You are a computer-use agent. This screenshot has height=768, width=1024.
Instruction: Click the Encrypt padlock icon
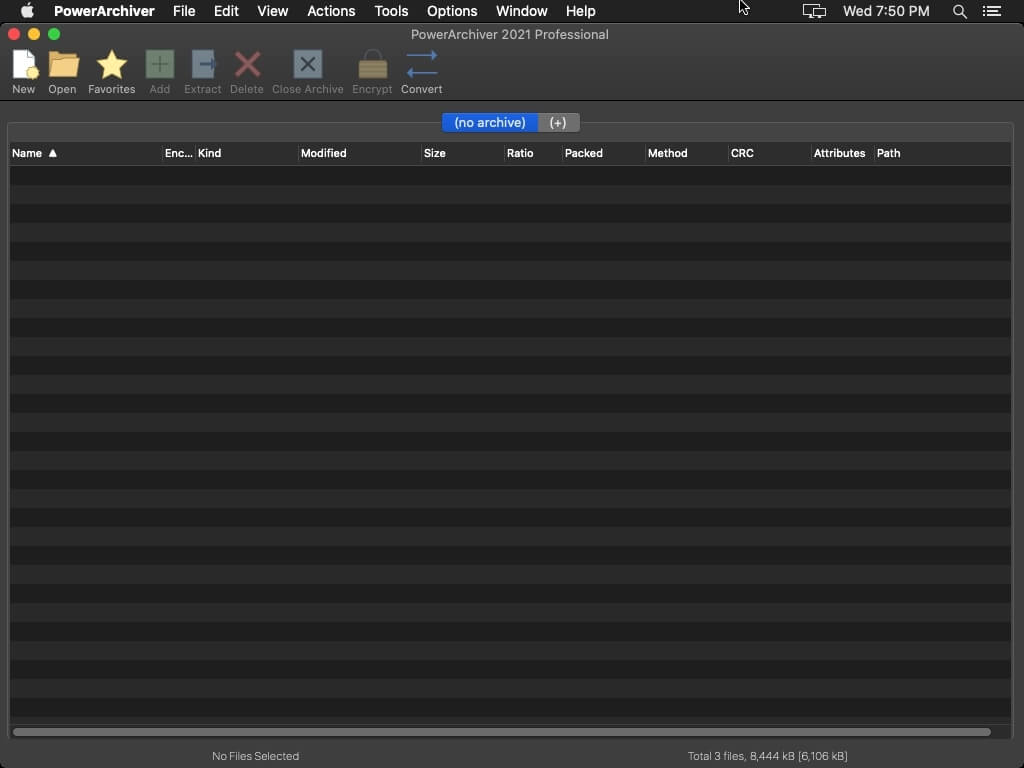[372, 65]
